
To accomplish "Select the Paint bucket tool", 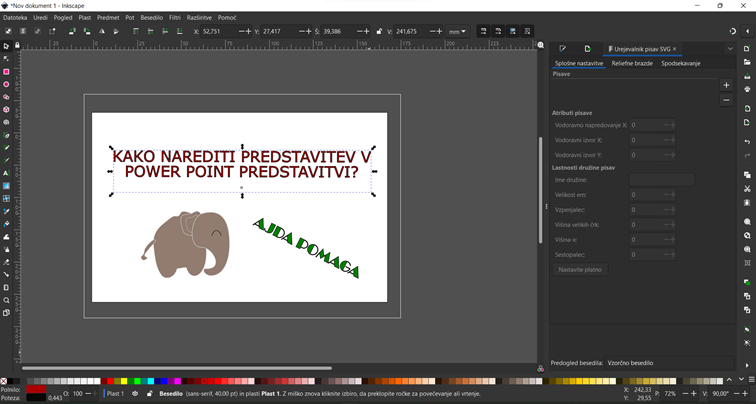I will (x=6, y=224).
